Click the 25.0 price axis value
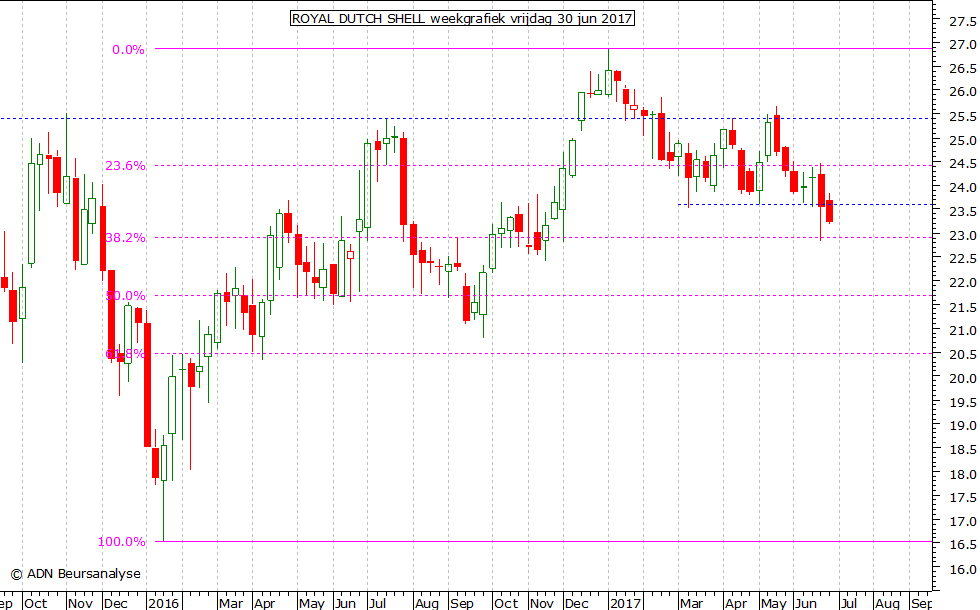980x610 pixels. click(x=962, y=141)
